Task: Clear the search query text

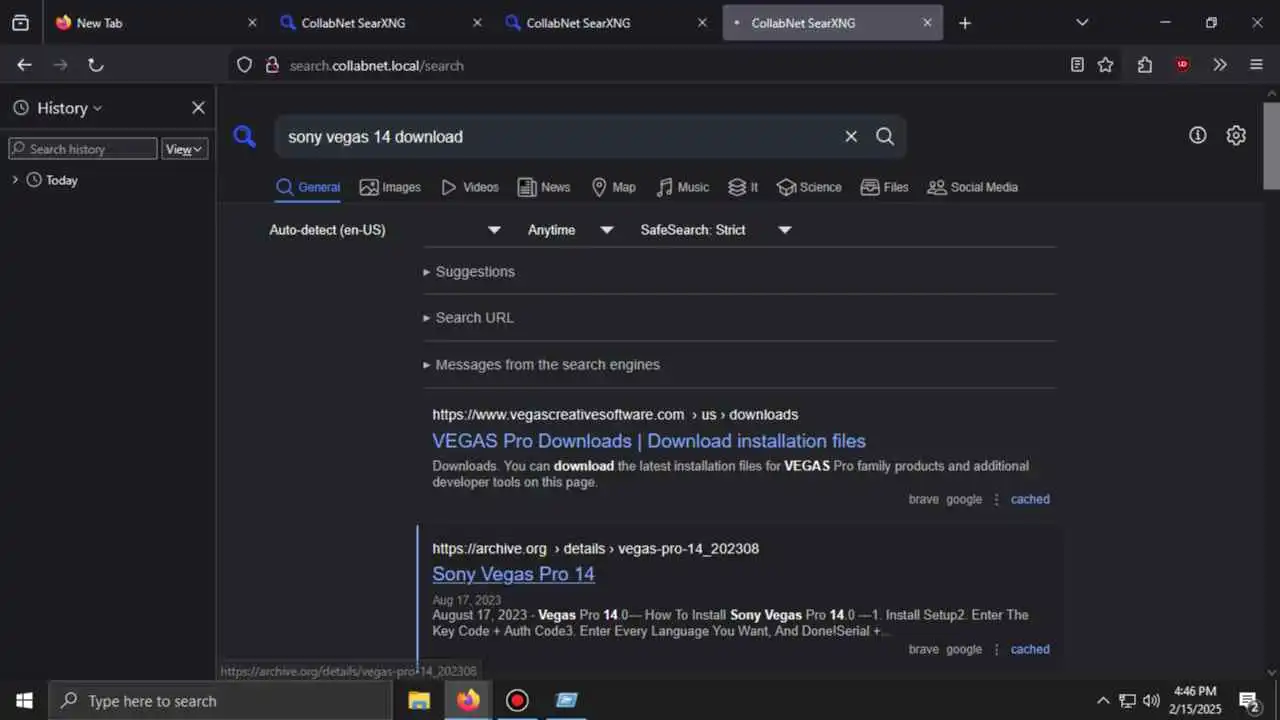Action: click(851, 137)
